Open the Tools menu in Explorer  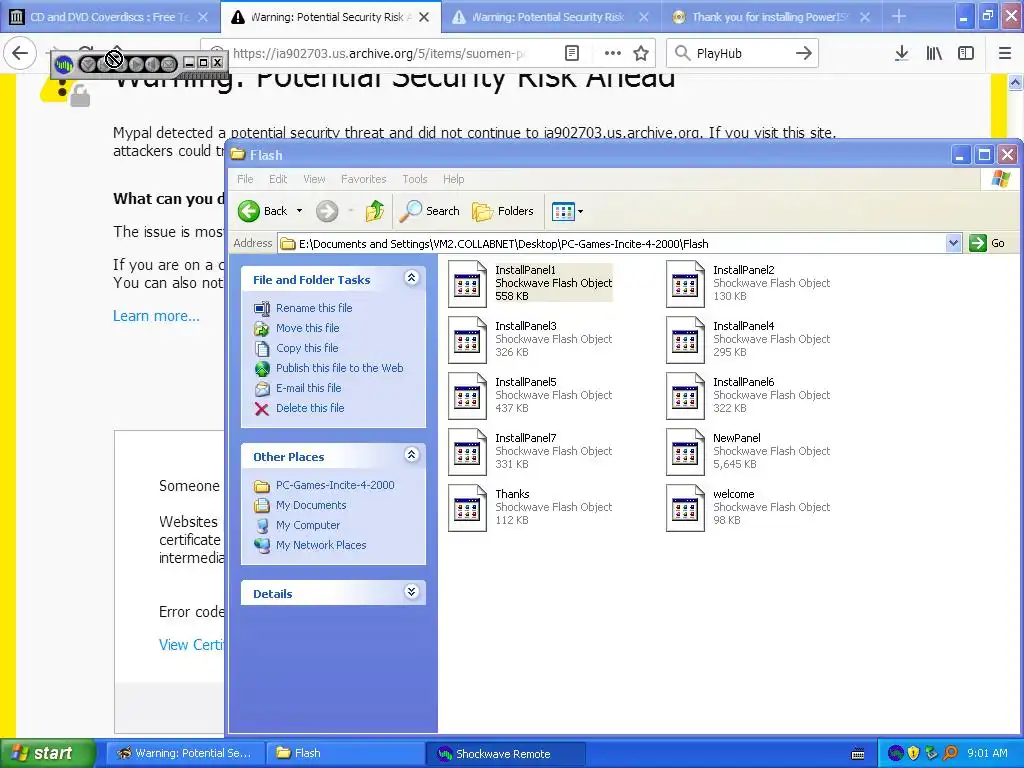[415, 179]
